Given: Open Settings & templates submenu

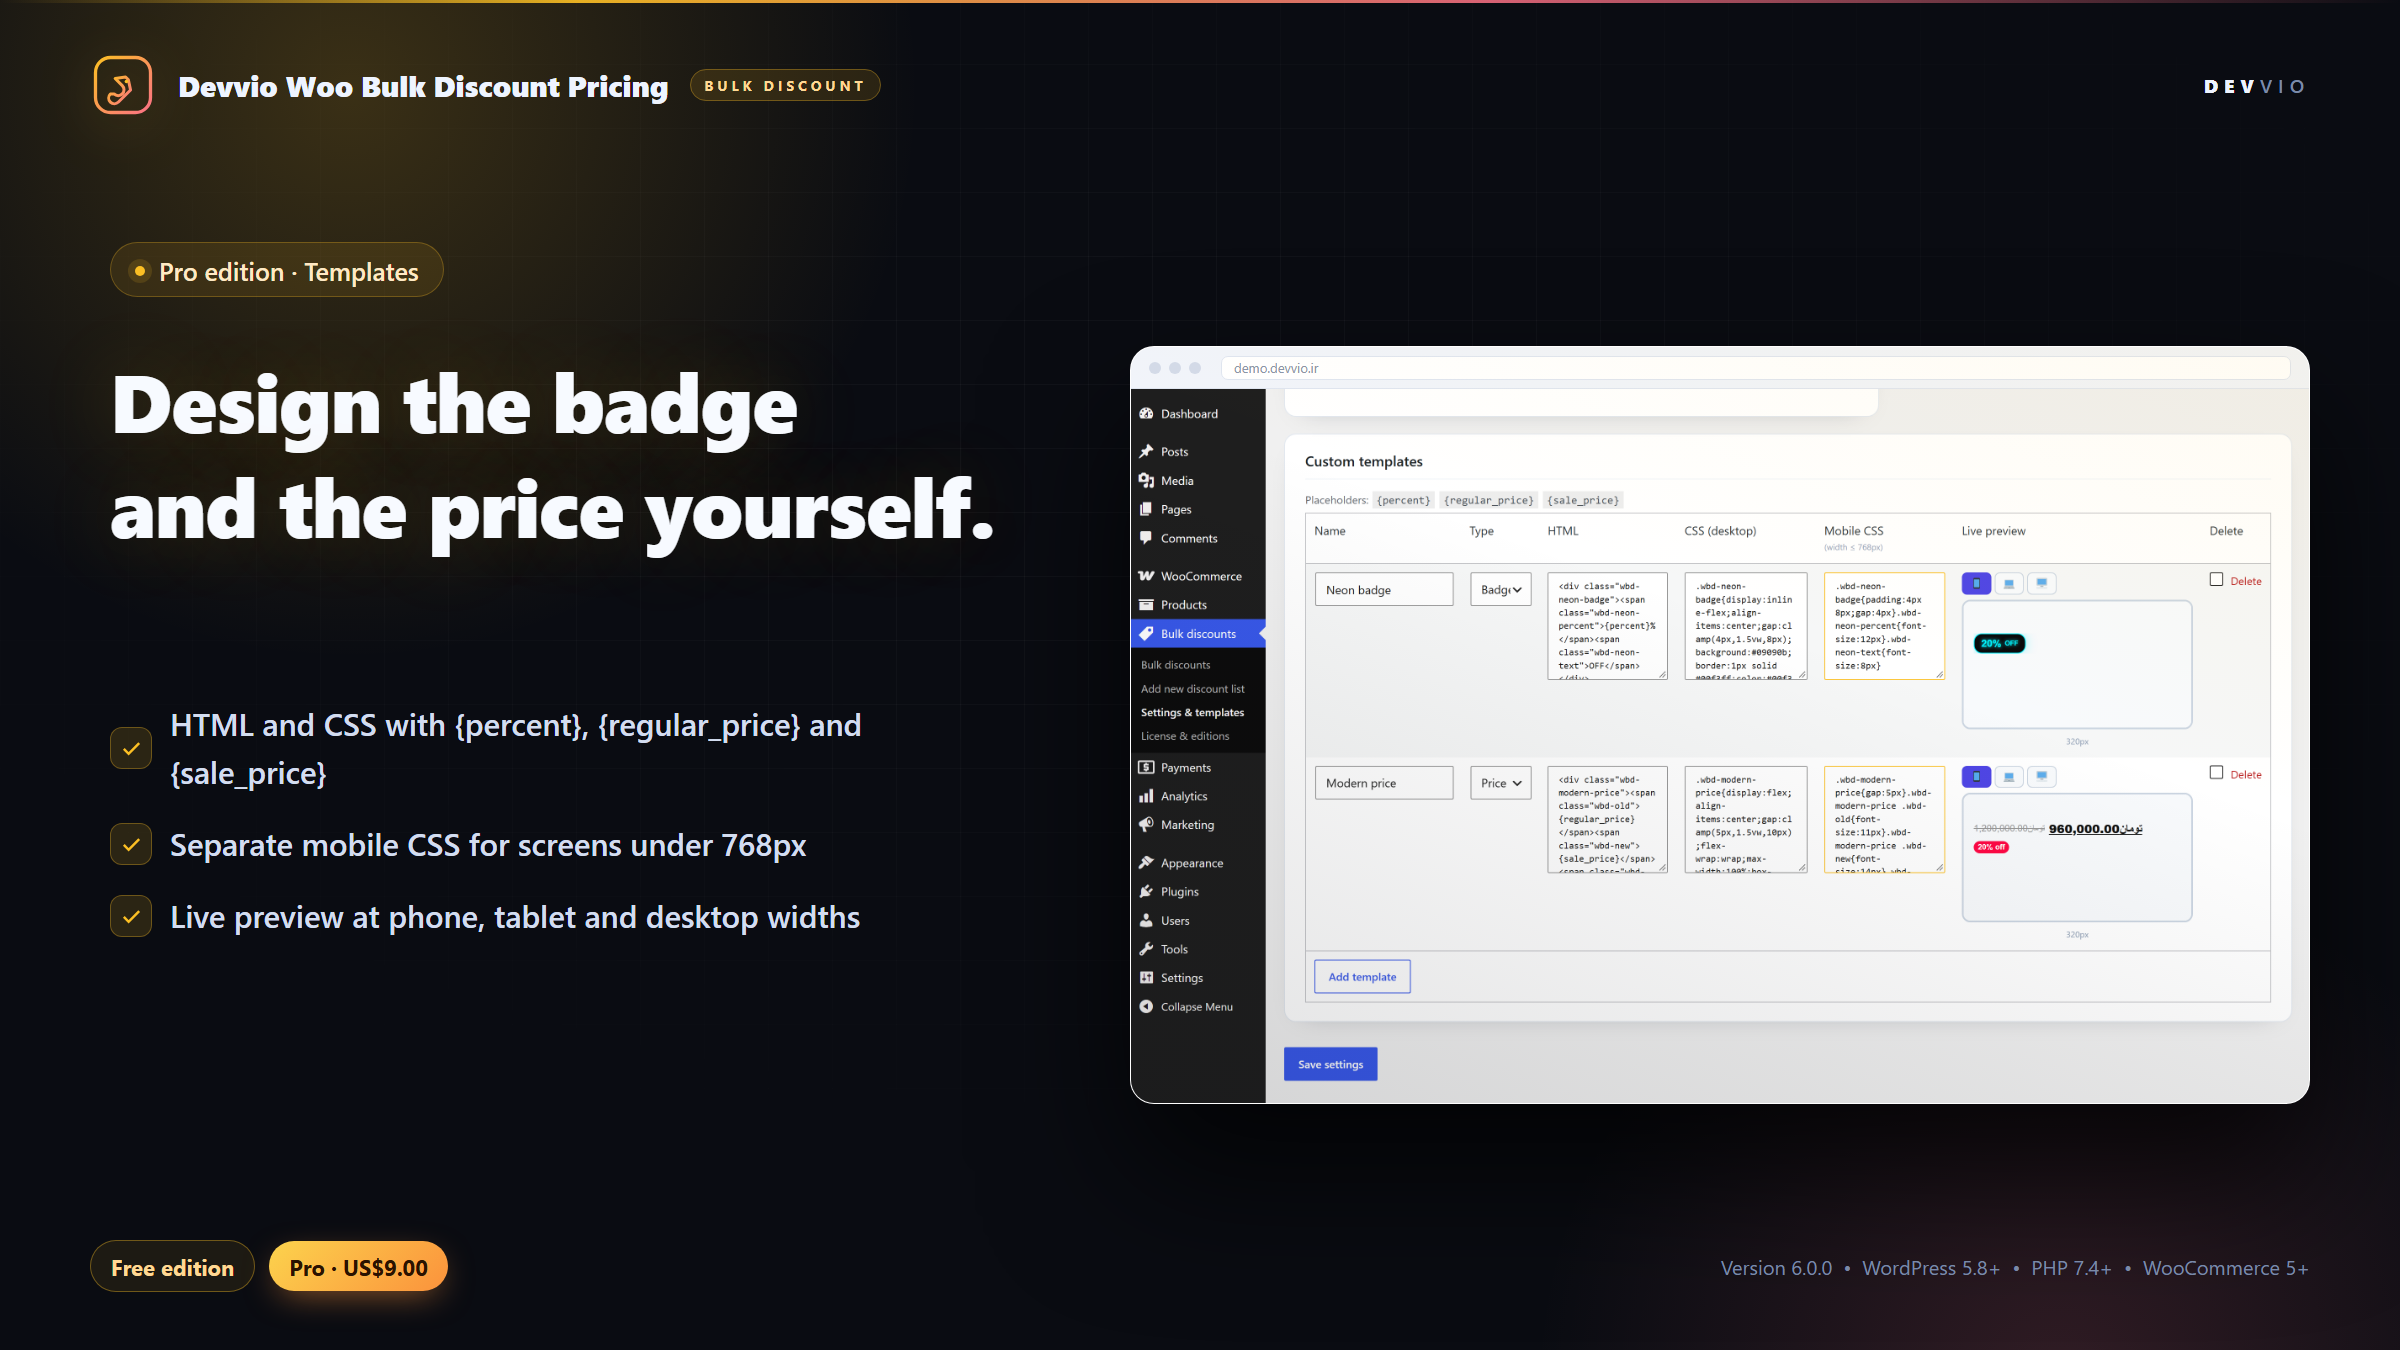Looking at the screenshot, I should (x=1193, y=713).
